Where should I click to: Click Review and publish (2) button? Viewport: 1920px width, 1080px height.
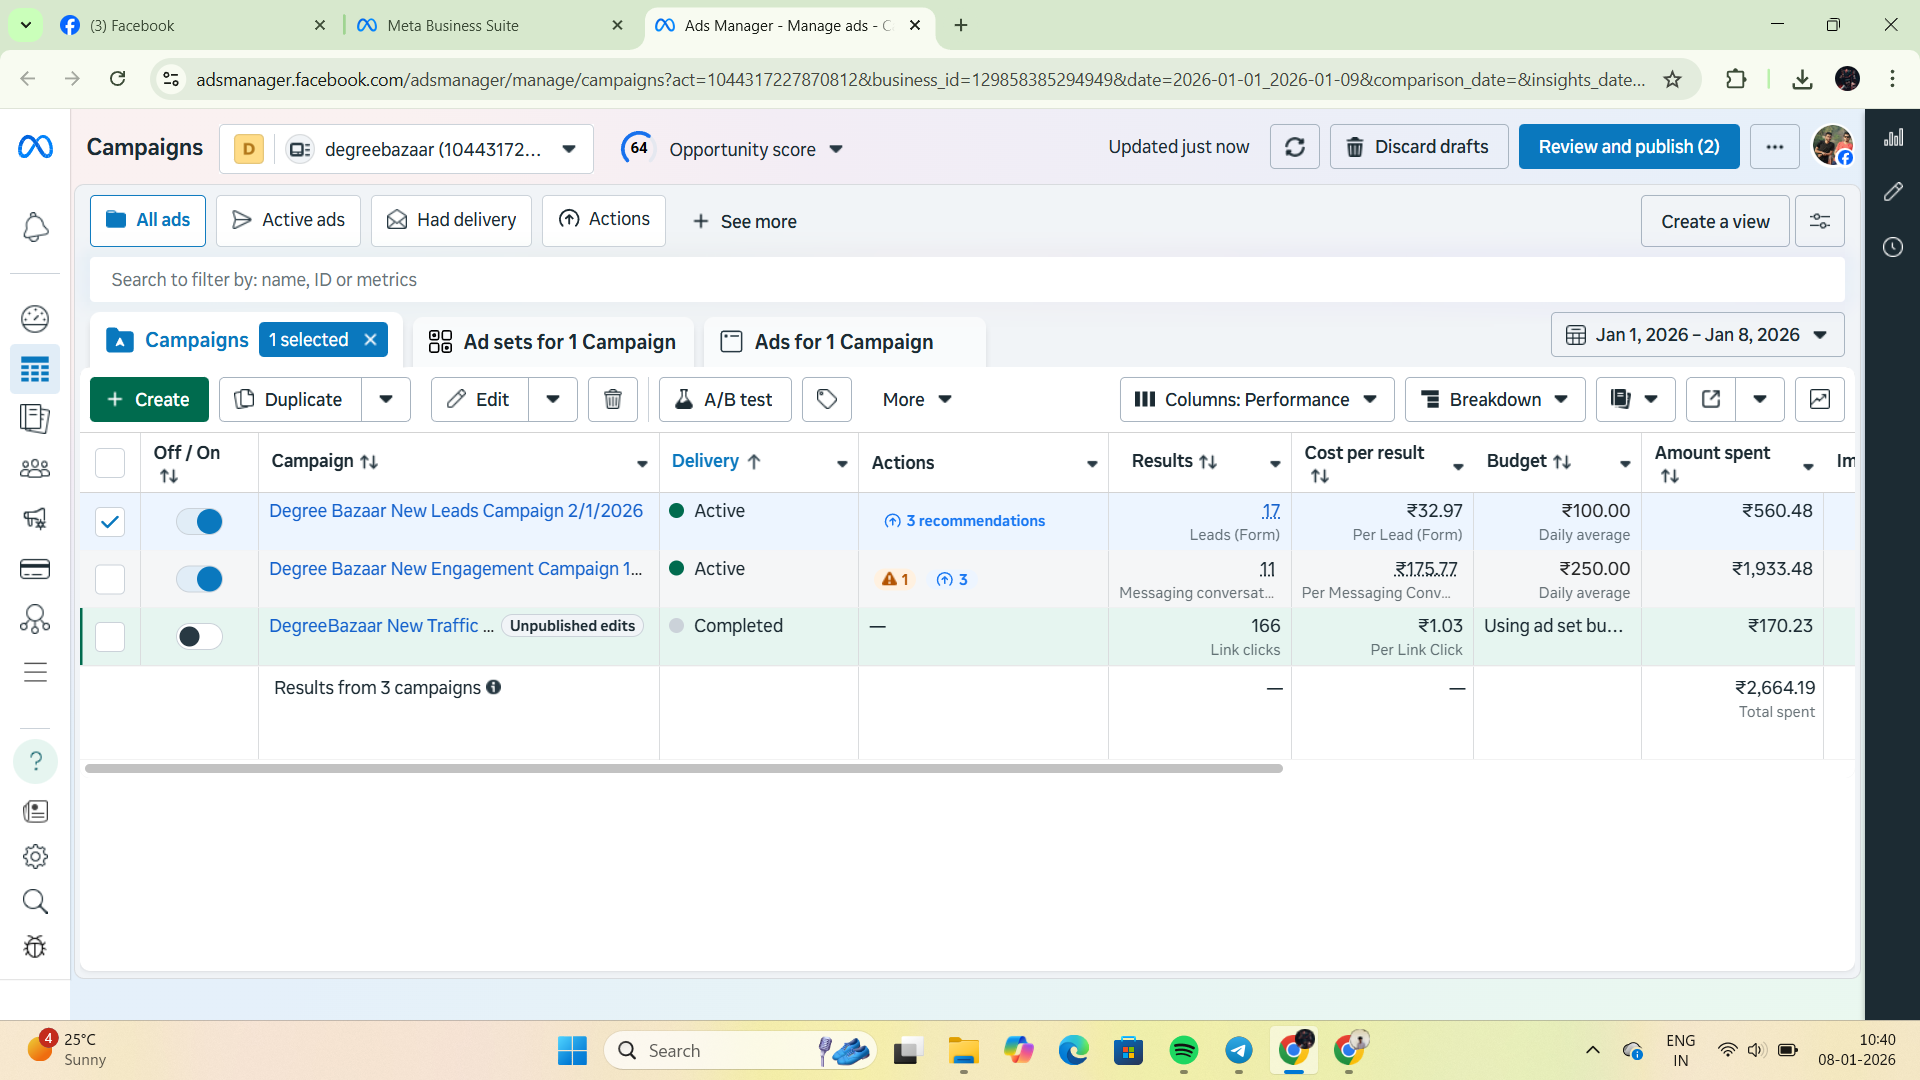tap(1628, 147)
